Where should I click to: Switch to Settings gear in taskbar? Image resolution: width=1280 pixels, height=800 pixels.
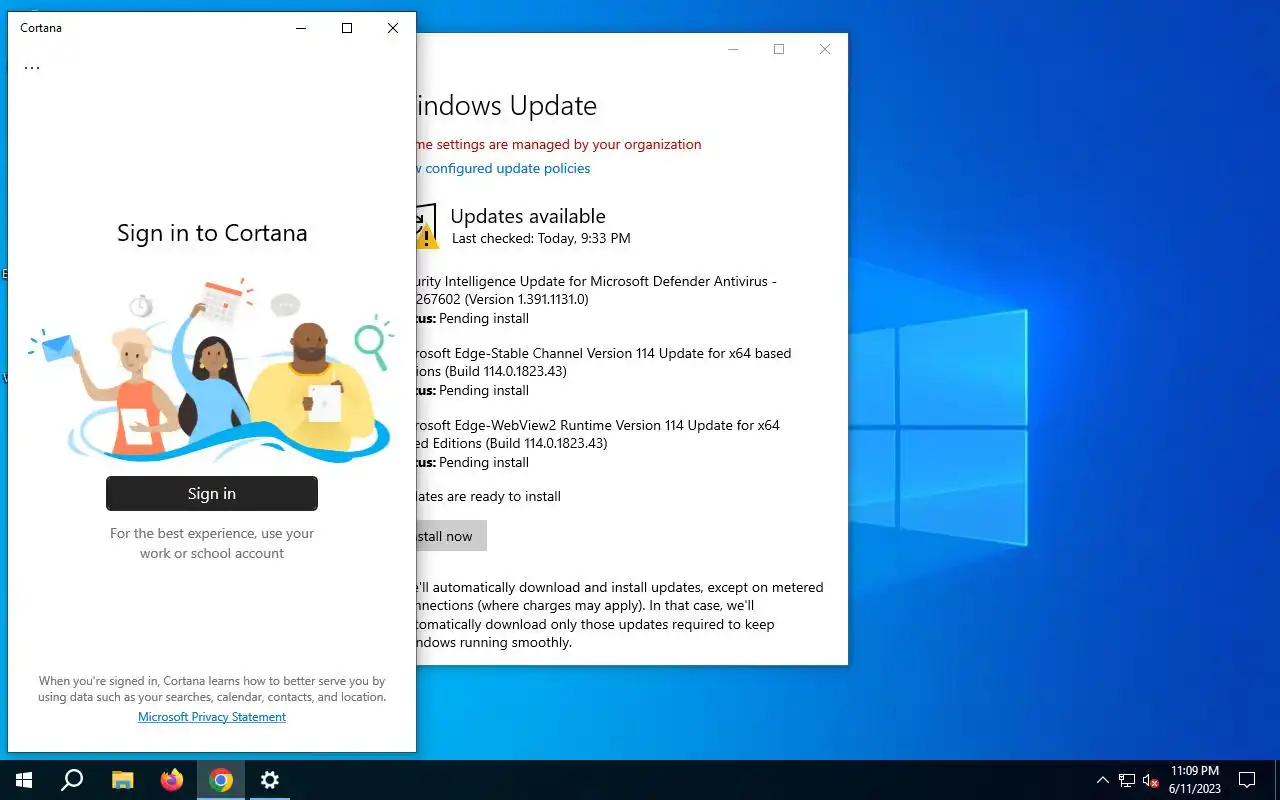(x=270, y=780)
